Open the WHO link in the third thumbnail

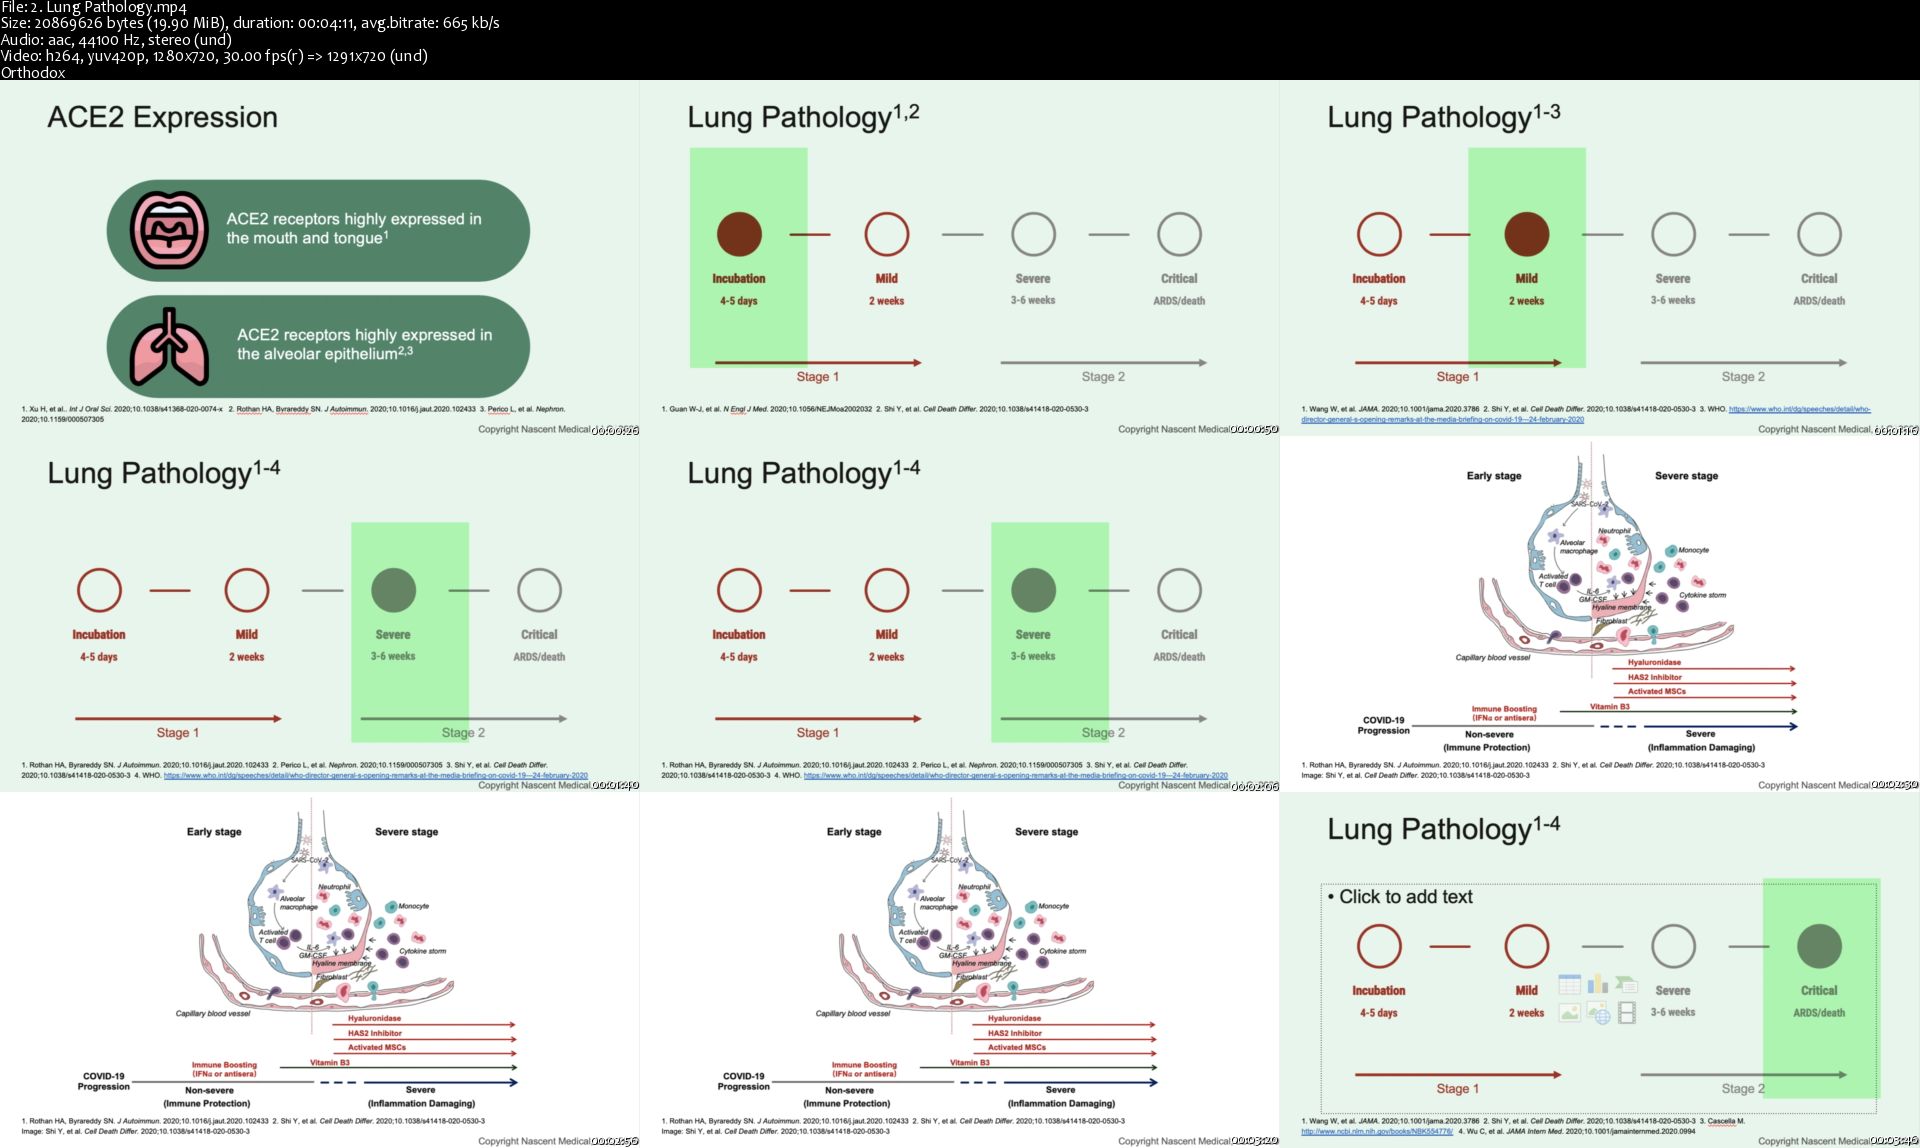[1798, 409]
